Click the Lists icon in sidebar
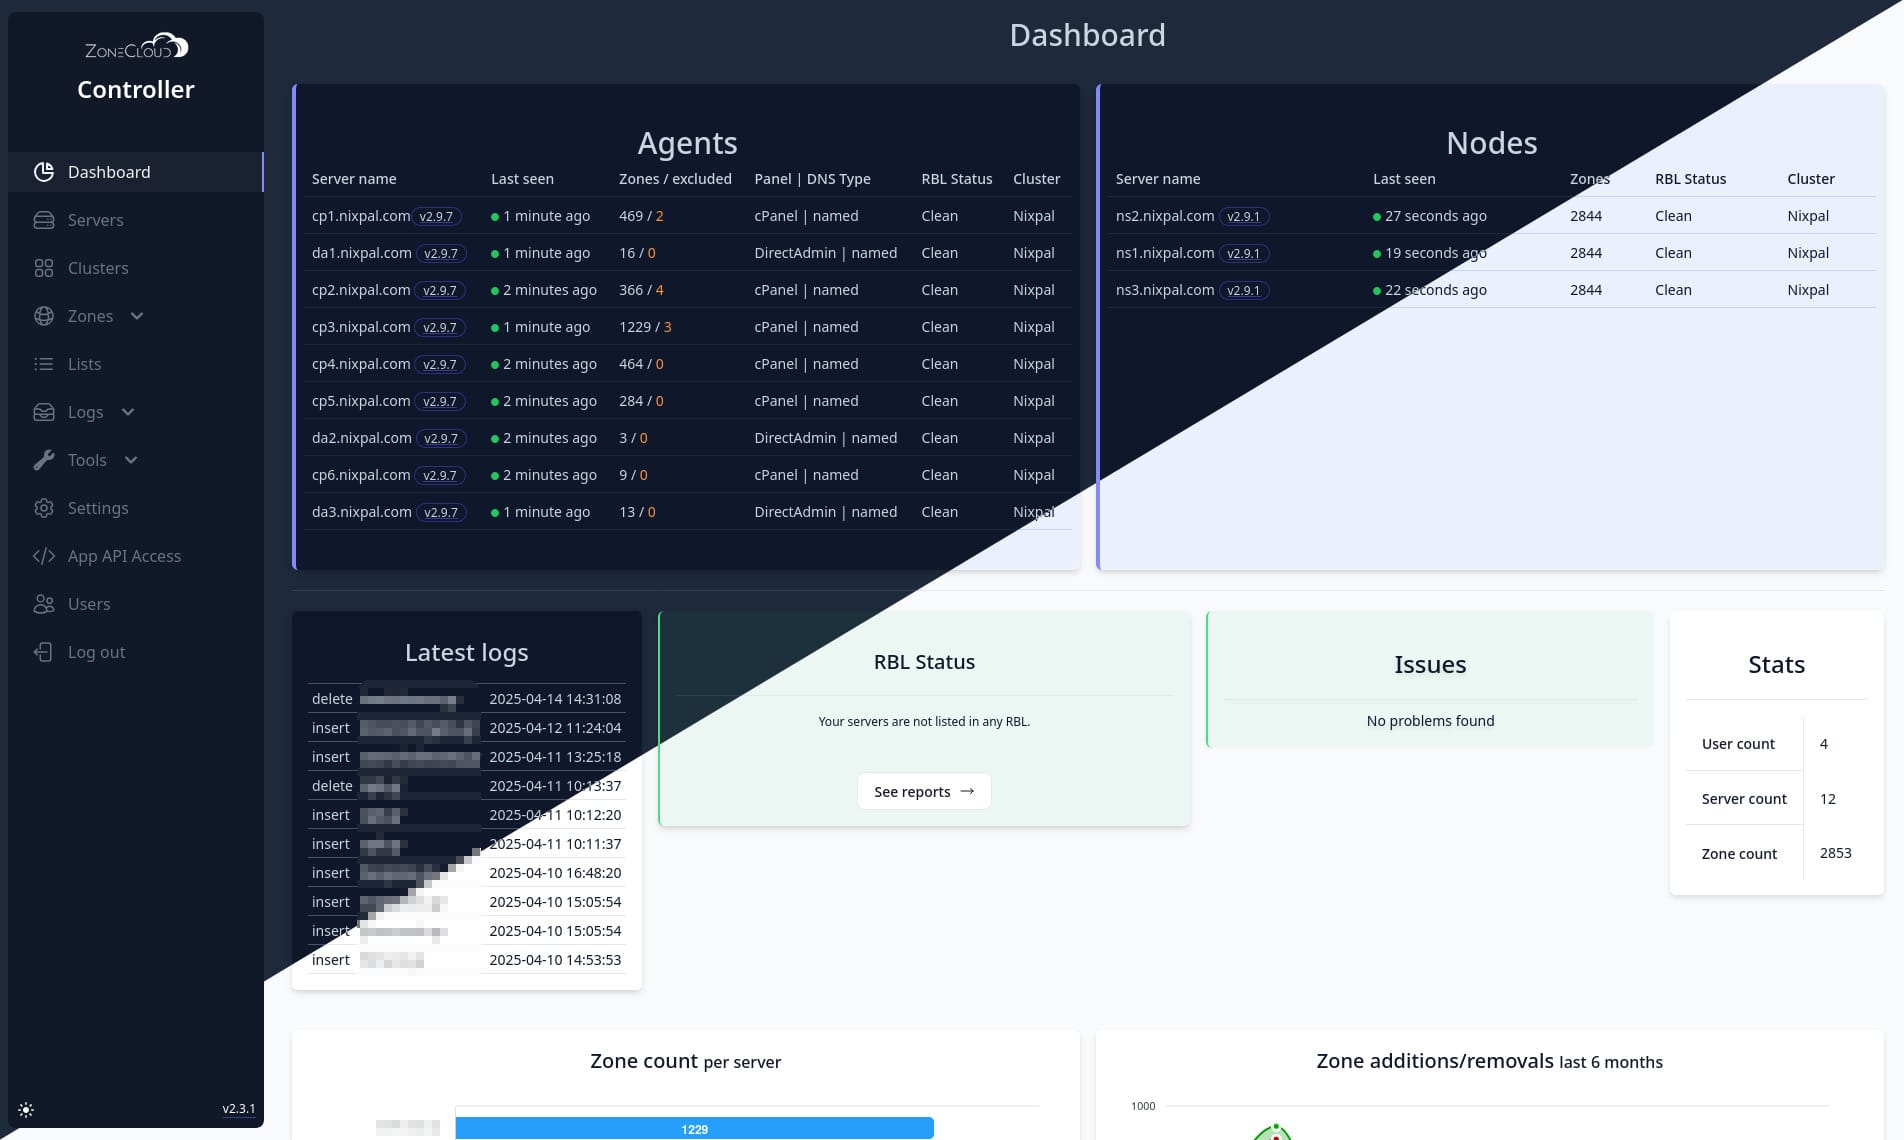 (x=44, y=364)
